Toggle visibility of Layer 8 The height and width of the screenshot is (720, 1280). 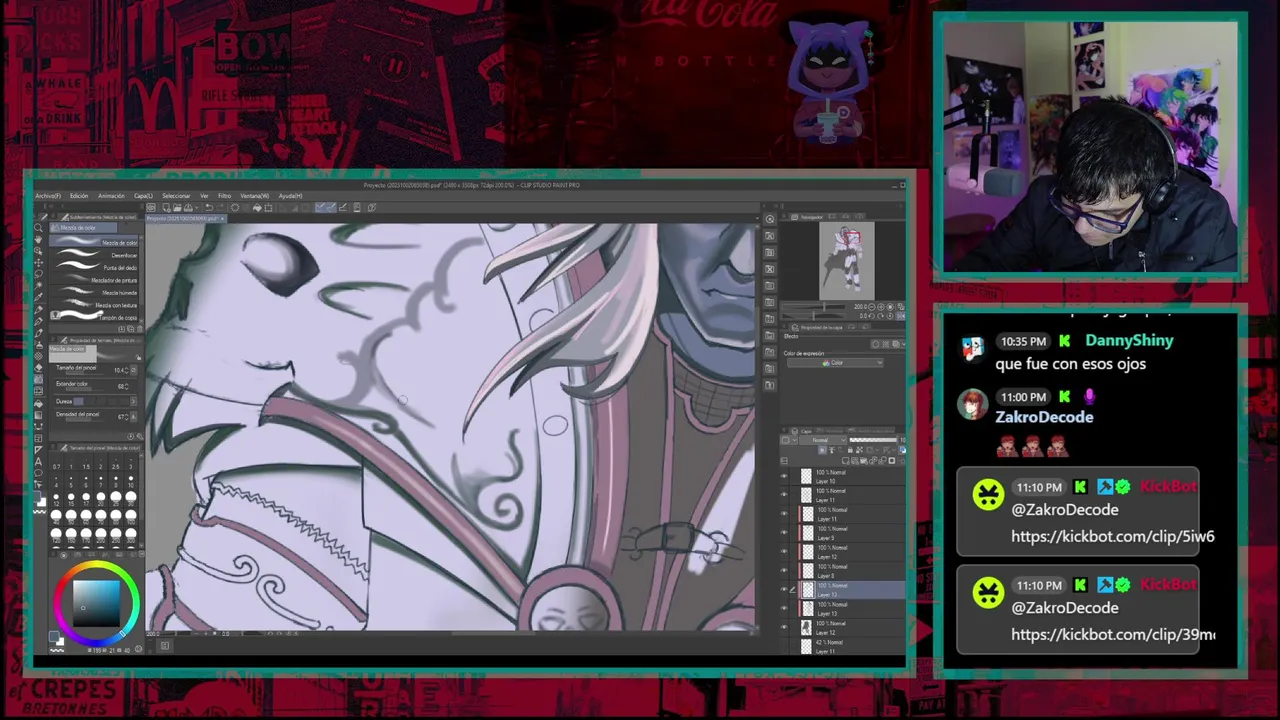784,571
